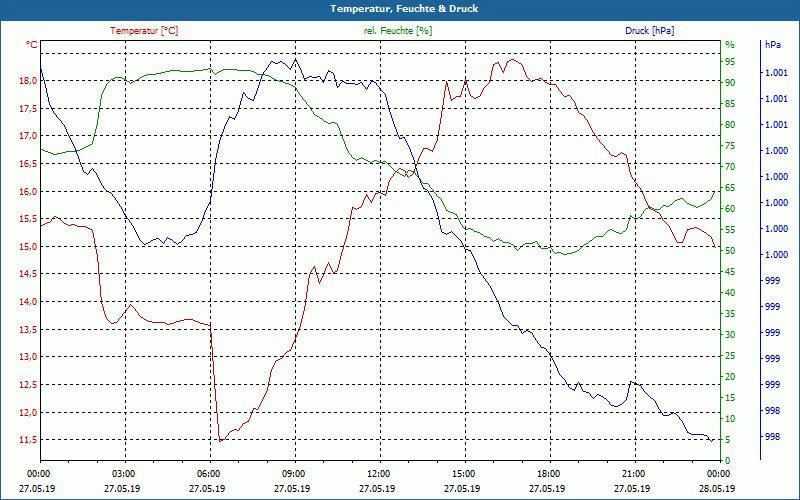This screenshot has height=500, width=800.
Task: Click the '21:00' time axis label
Action: coord(633,474)
